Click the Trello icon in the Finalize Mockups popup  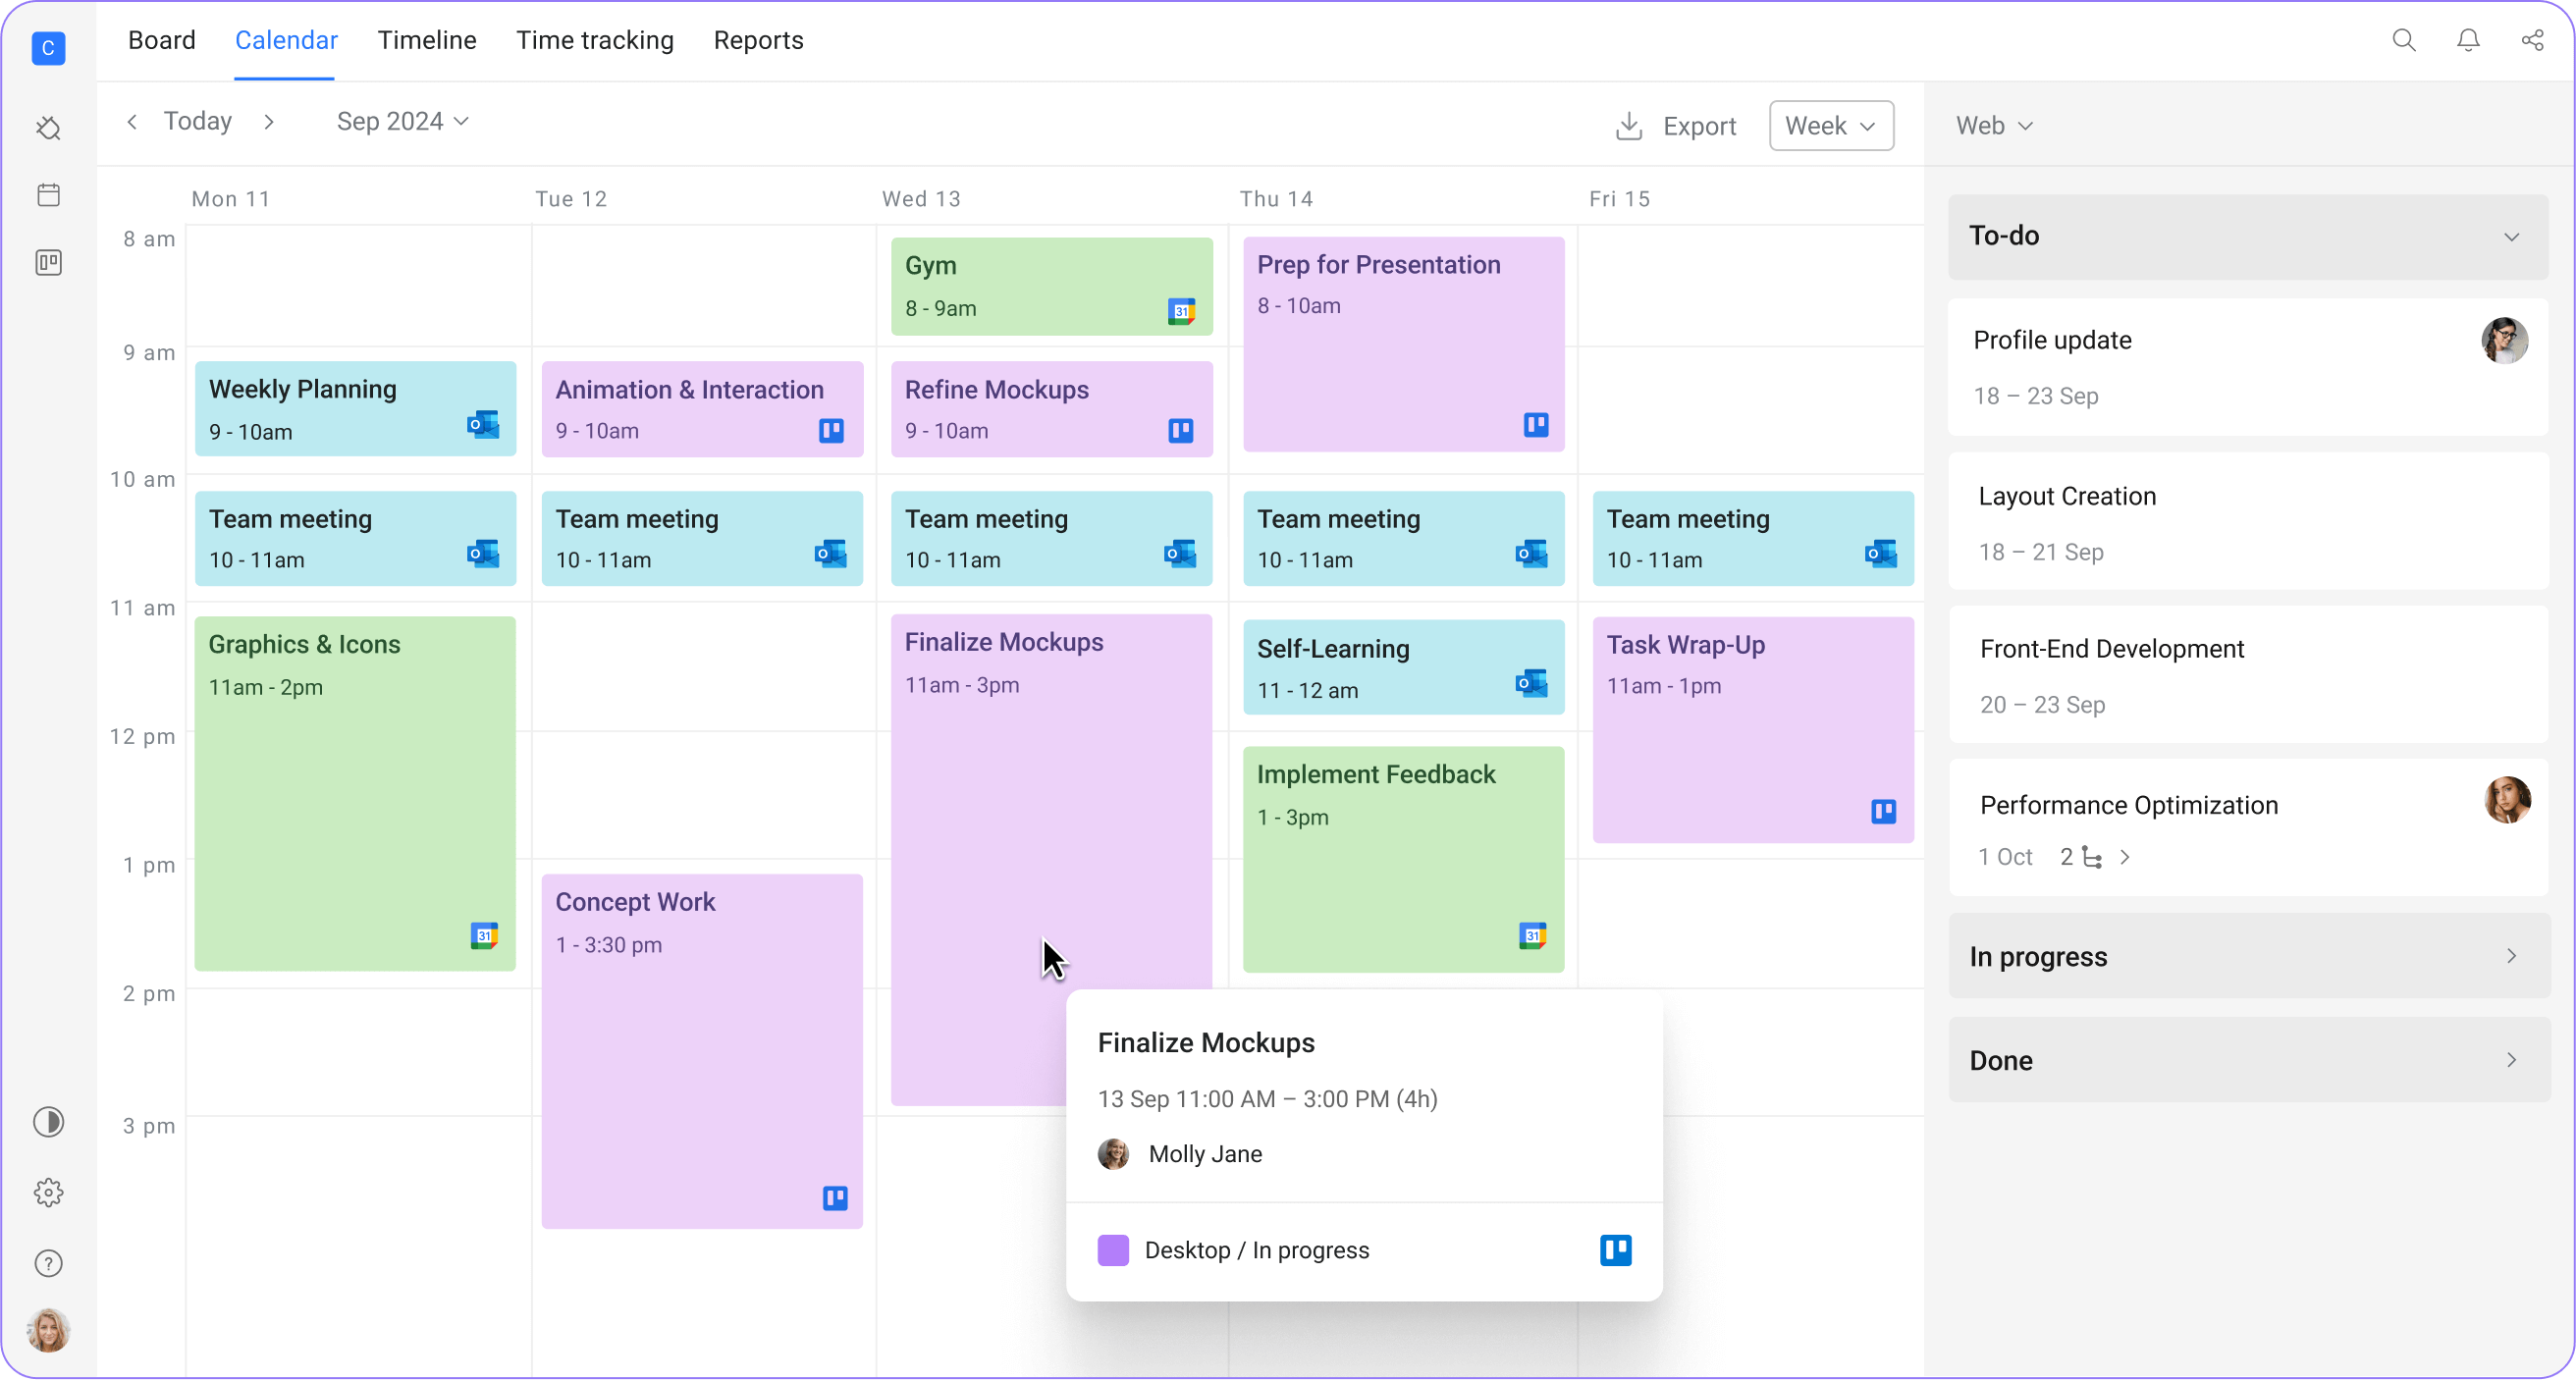coord(1615,1250)
